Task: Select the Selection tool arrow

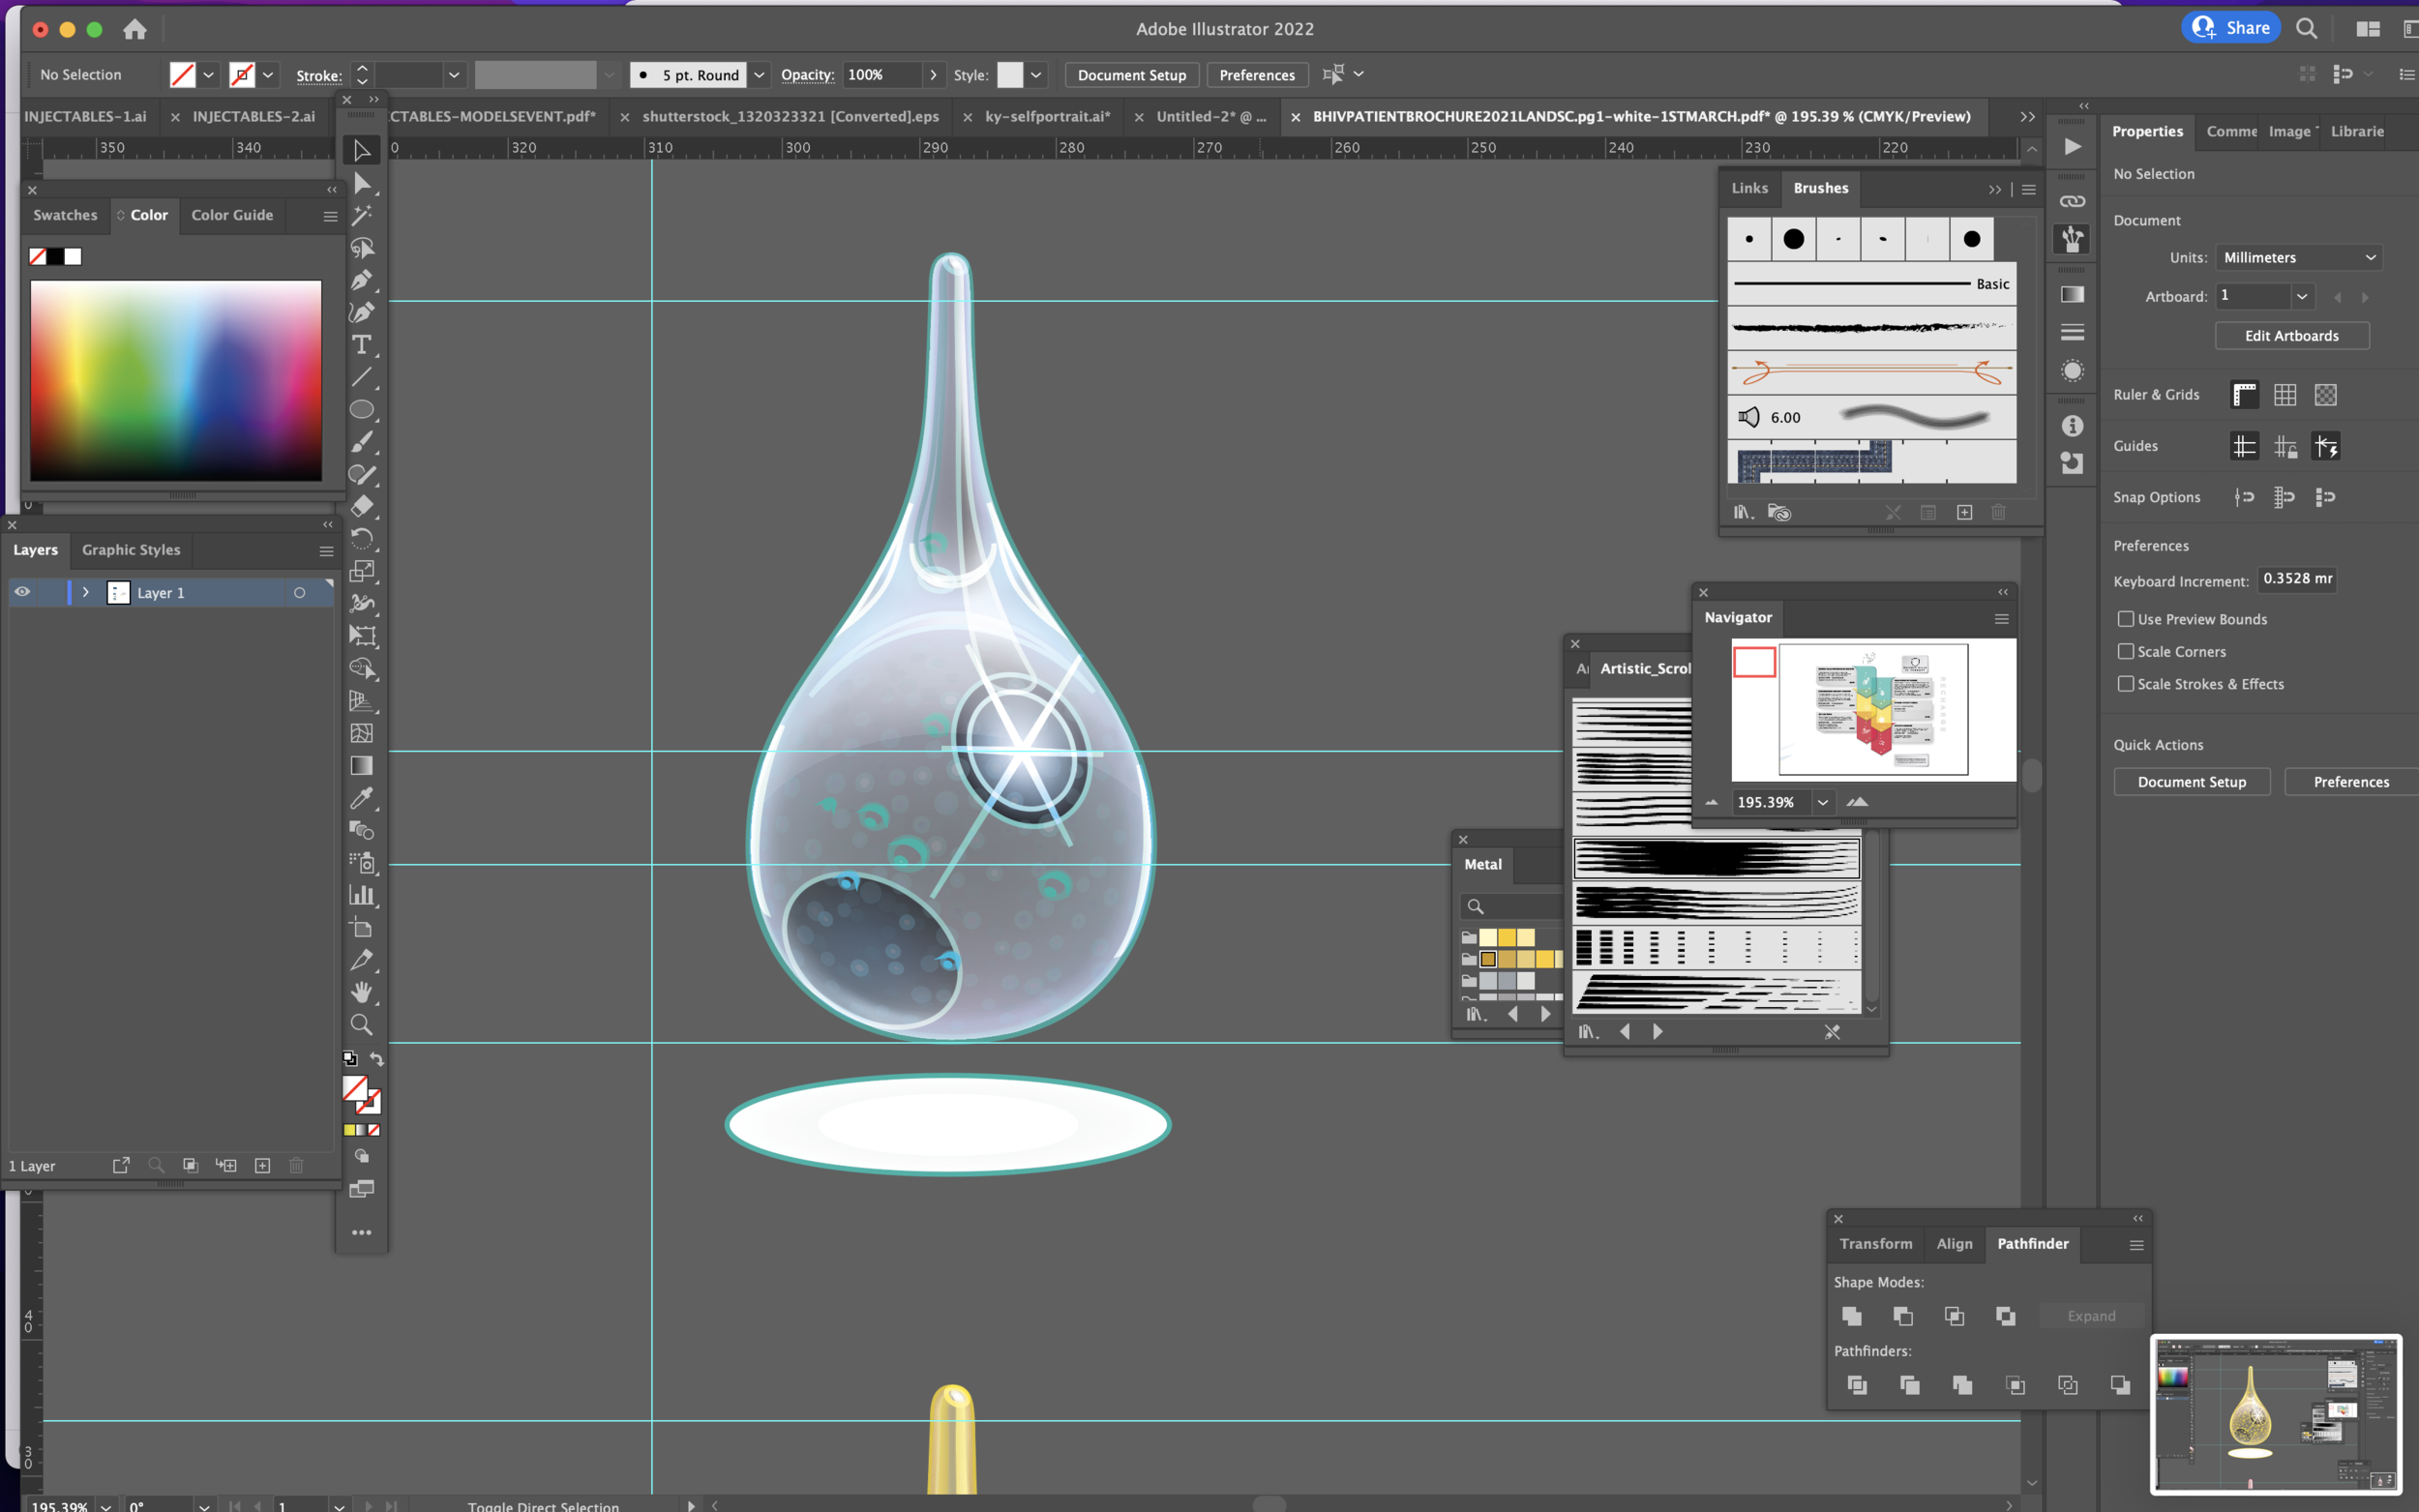Action: 362,151
